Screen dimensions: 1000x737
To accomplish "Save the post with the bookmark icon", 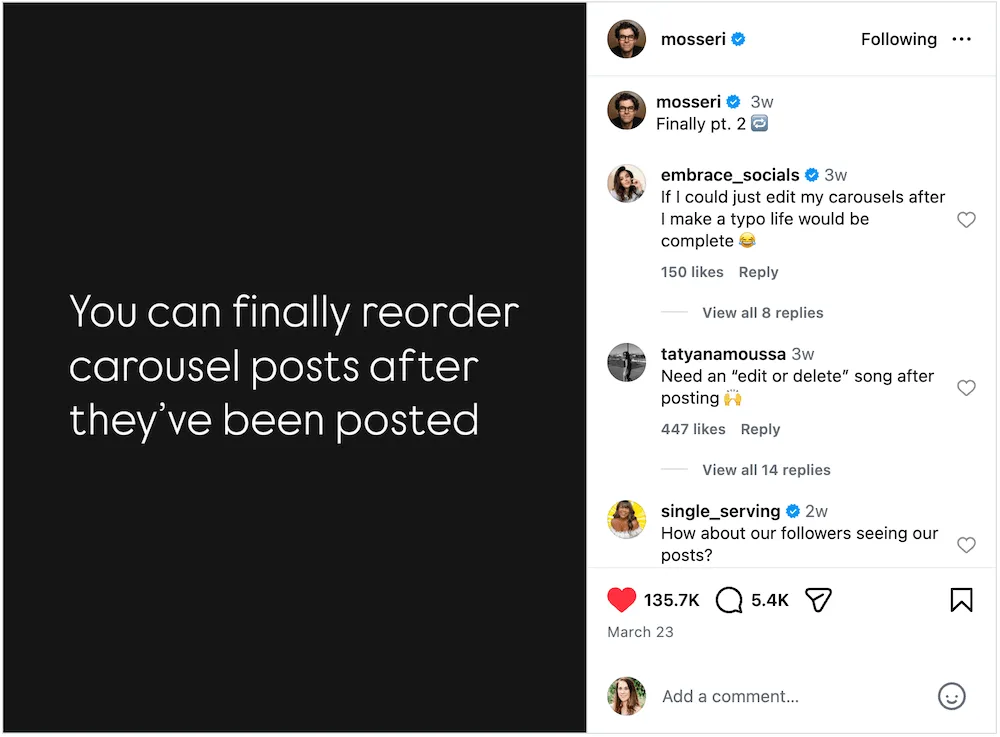I will [x=961, y=599].
